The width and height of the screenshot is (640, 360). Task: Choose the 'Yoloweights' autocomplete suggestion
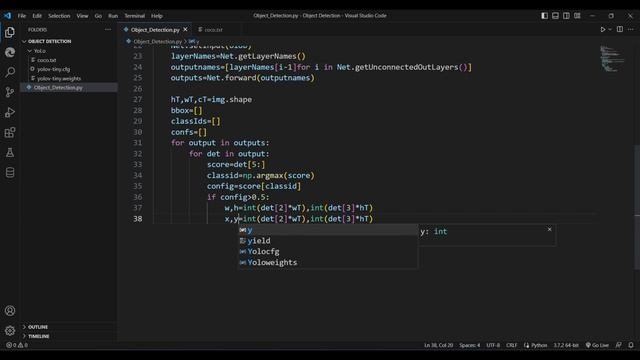click(328, 262)
